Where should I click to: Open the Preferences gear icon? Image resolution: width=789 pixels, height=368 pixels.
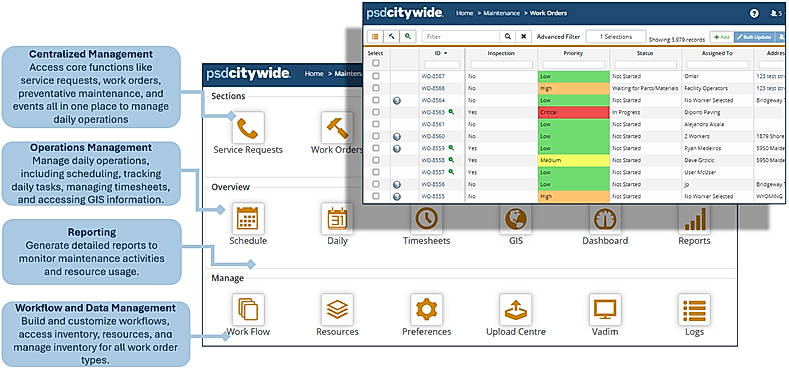coord(426,310)
